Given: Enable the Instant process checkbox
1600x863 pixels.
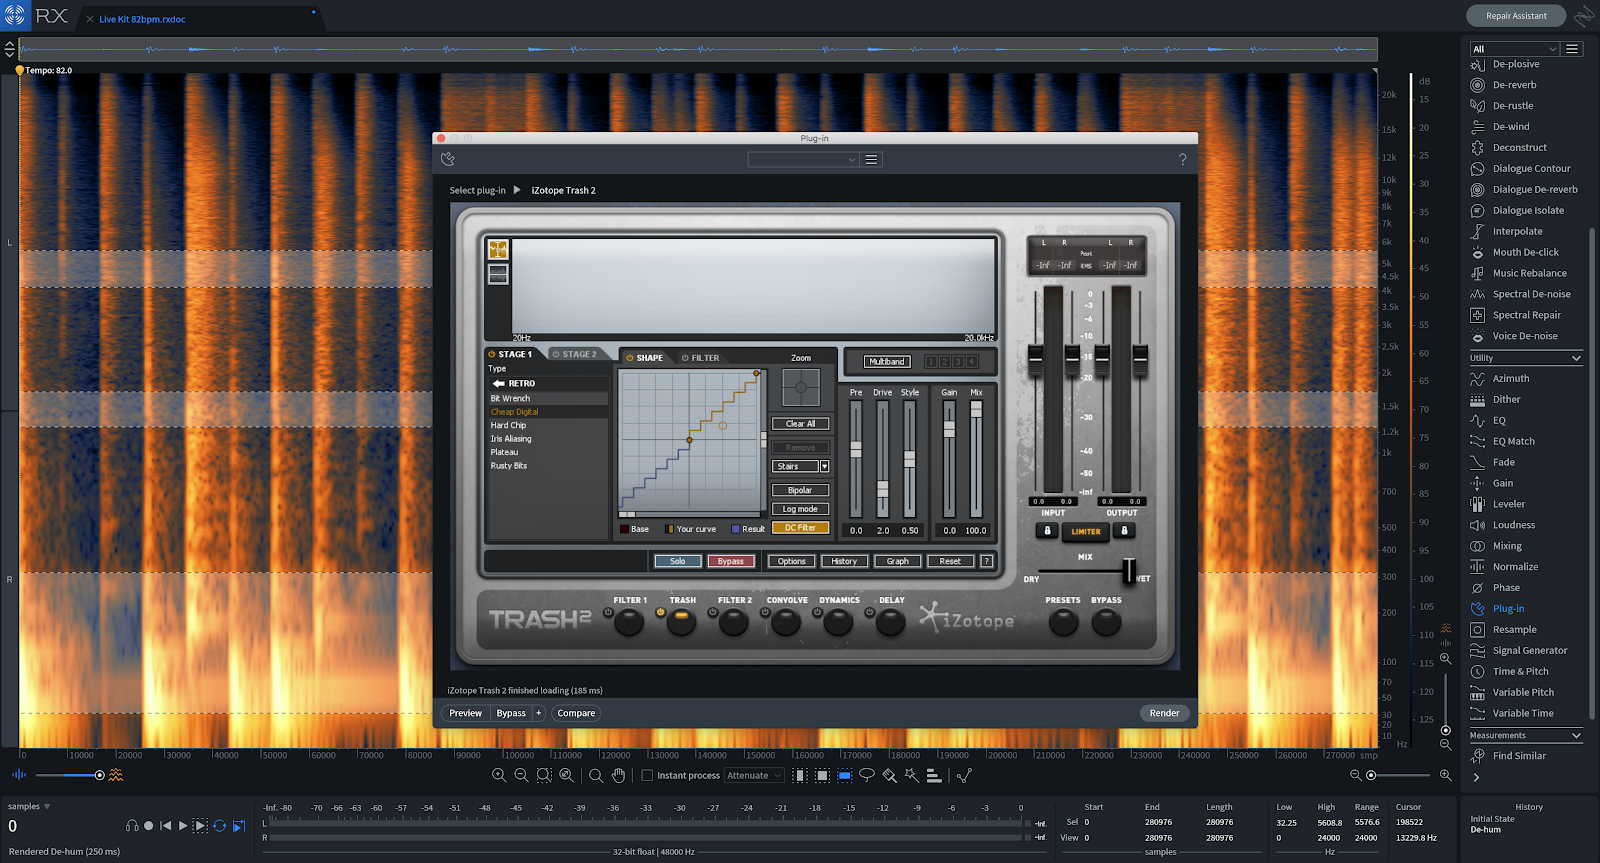Looking at the screenshot, I should point(647,775).
